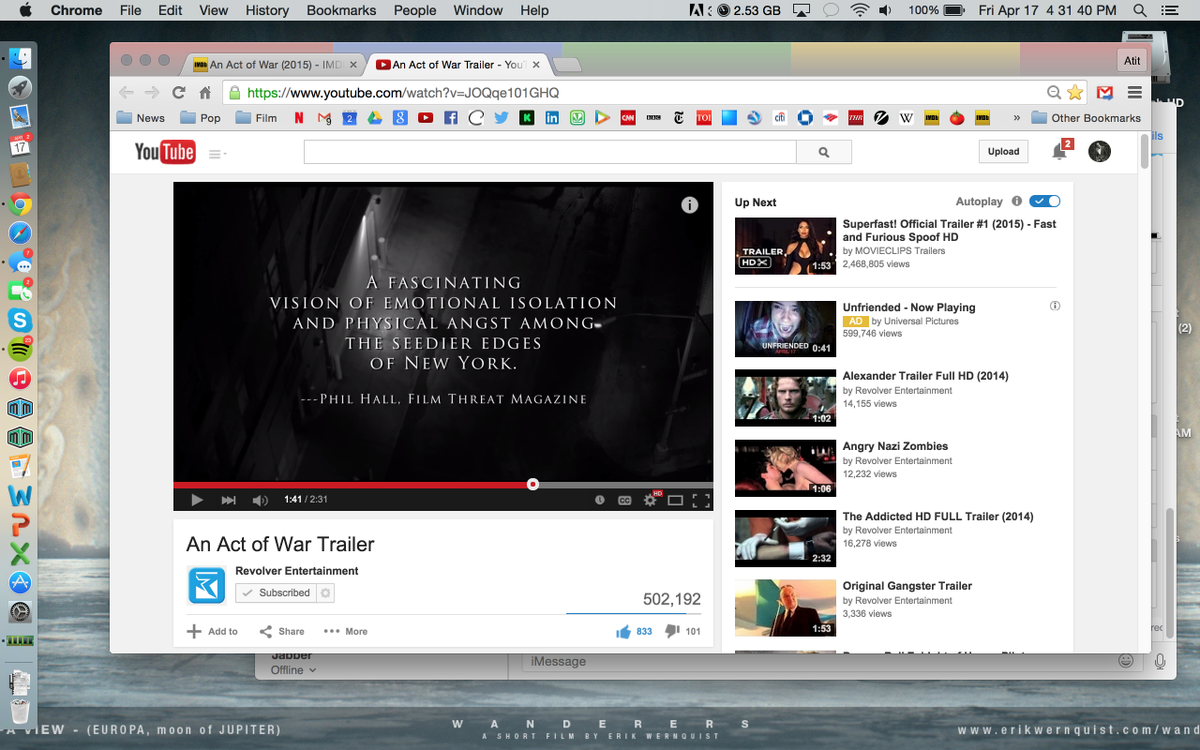Open the YouTube guide menu dropdown
This screenshot has width=1200, height=750.
217,153
